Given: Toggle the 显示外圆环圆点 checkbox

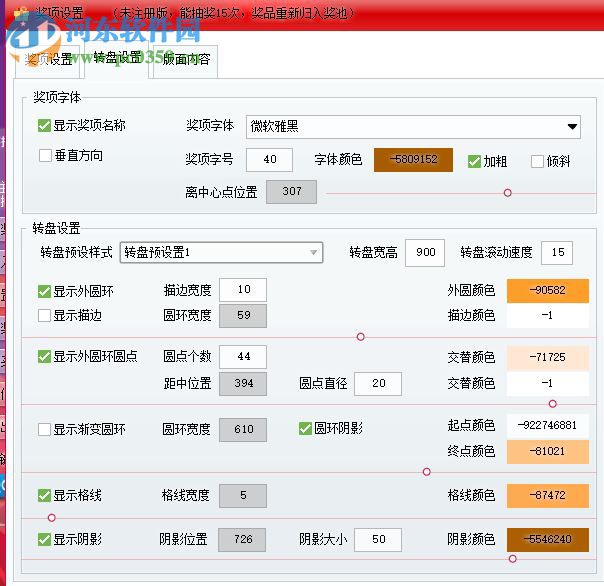Looking at the screenshot, I should tap(44, 356).
